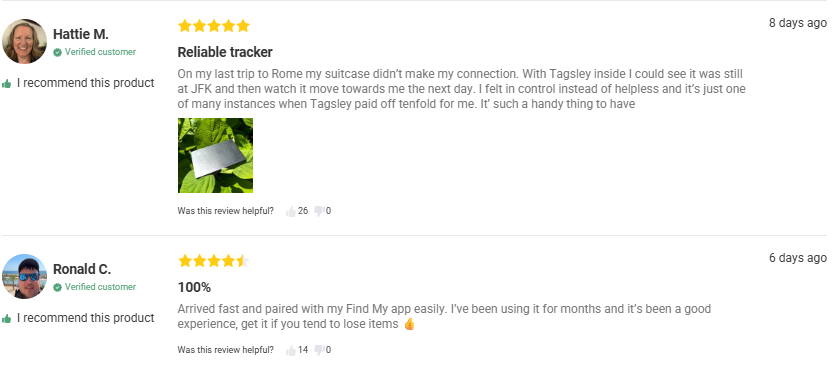Click the '6 days ago' timestamp
This screenshot has width=833, height=374.
click(798, 258)
